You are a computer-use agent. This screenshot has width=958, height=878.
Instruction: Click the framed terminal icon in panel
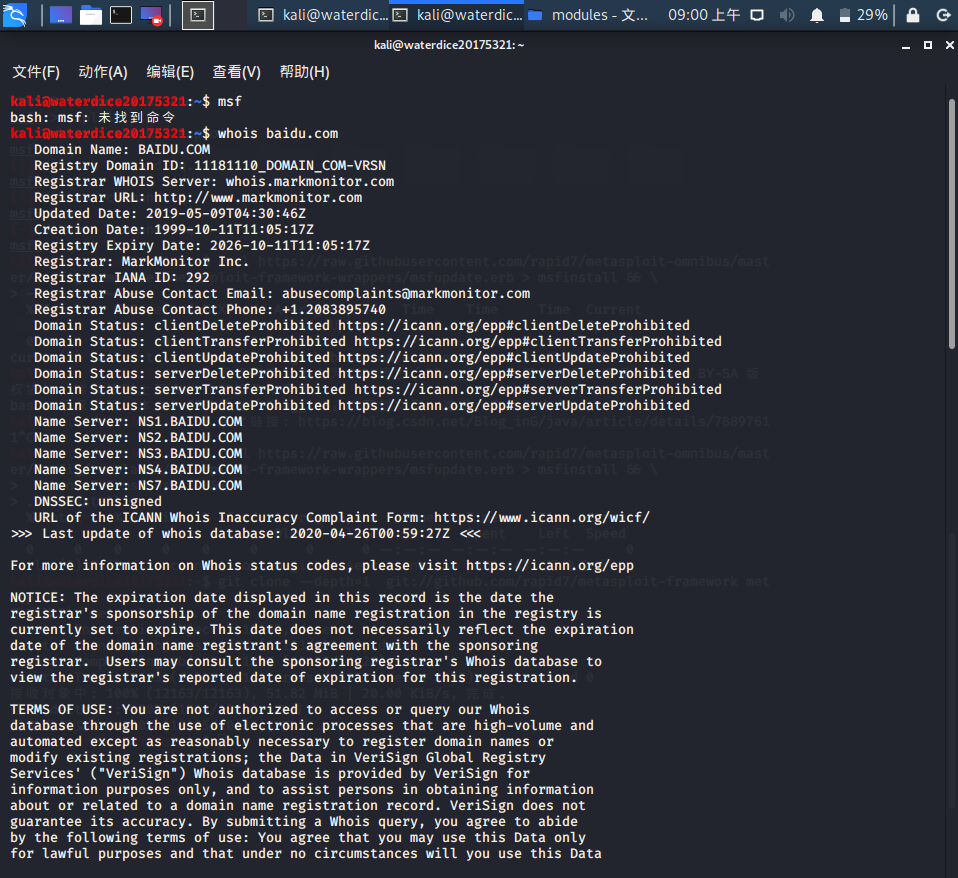[198, 15]
